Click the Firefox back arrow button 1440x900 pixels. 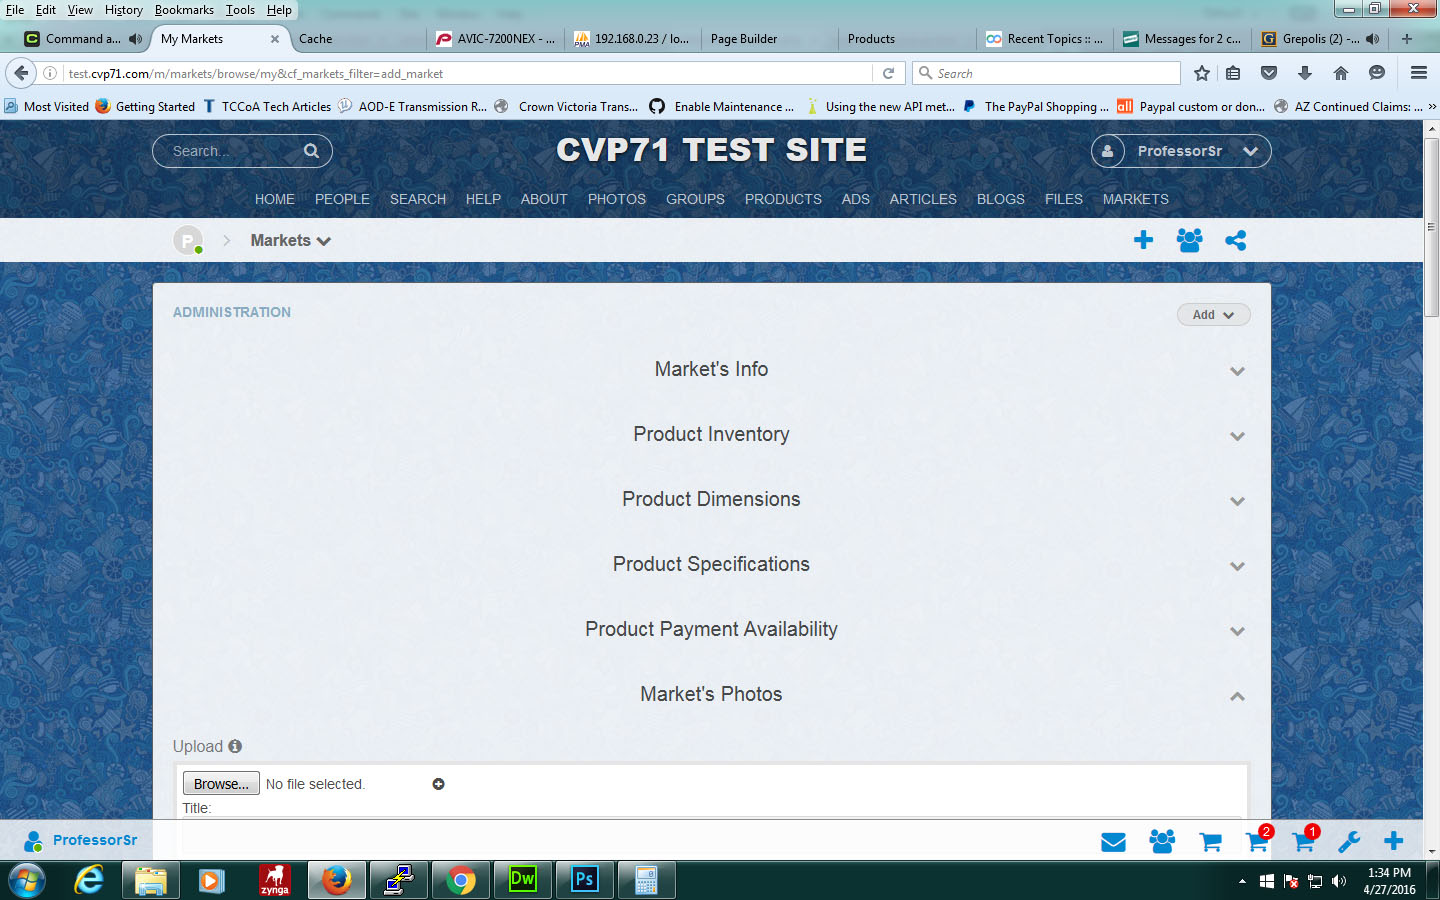[21, 73]
